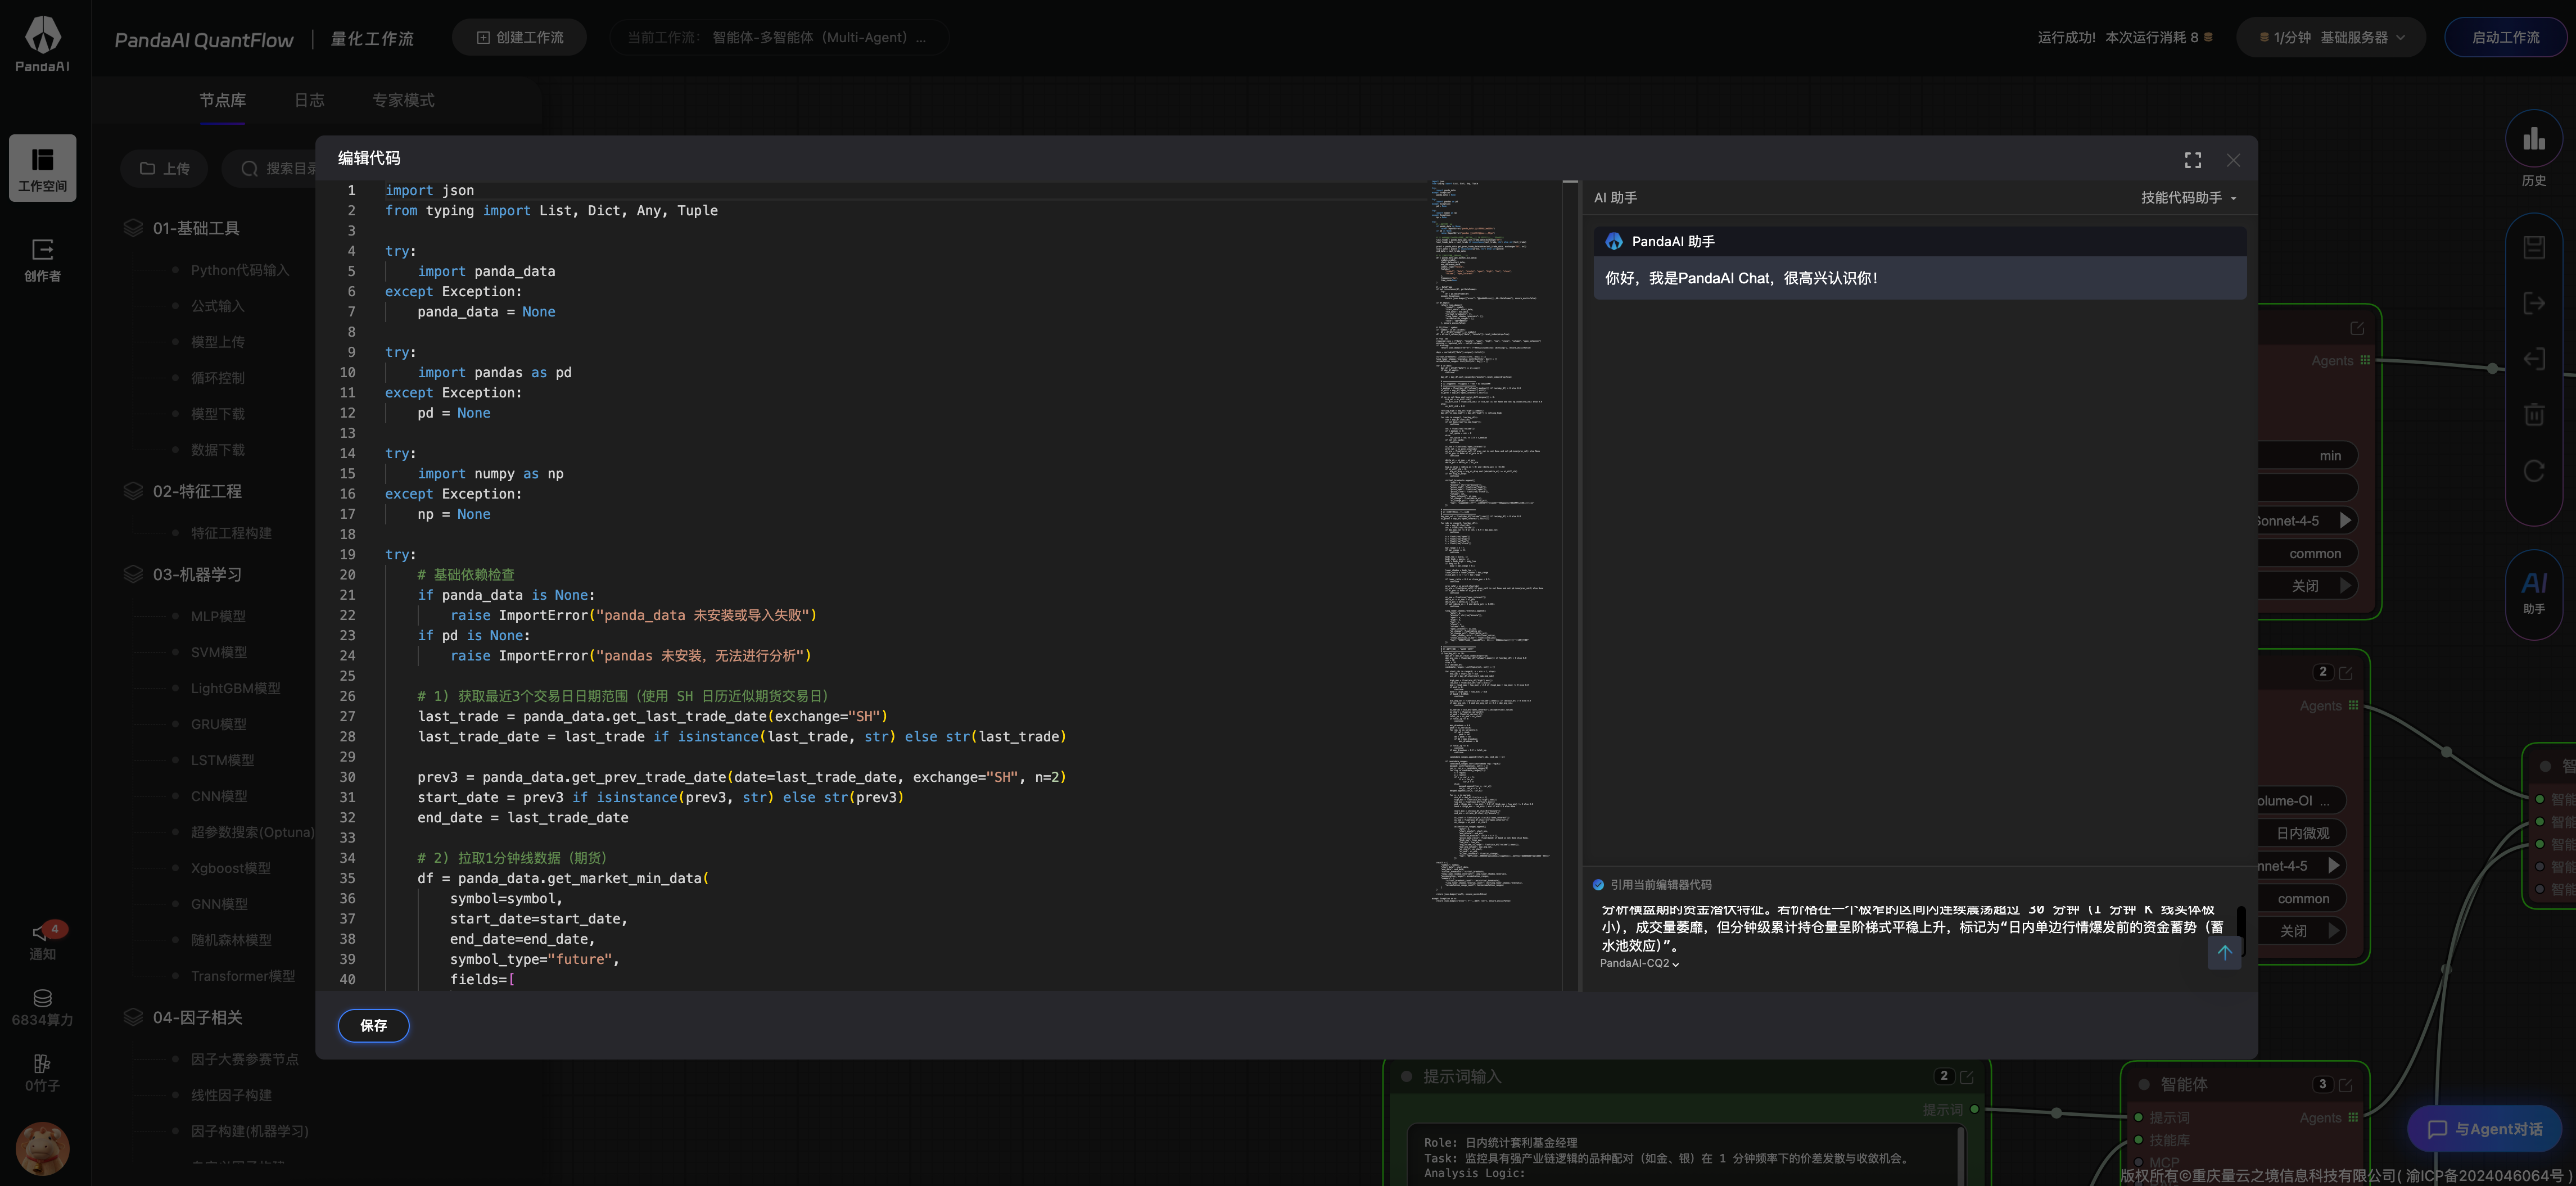Open the 工作空间 workspace sidebar icon
2576x1186 pixels.
click(43, 168)
